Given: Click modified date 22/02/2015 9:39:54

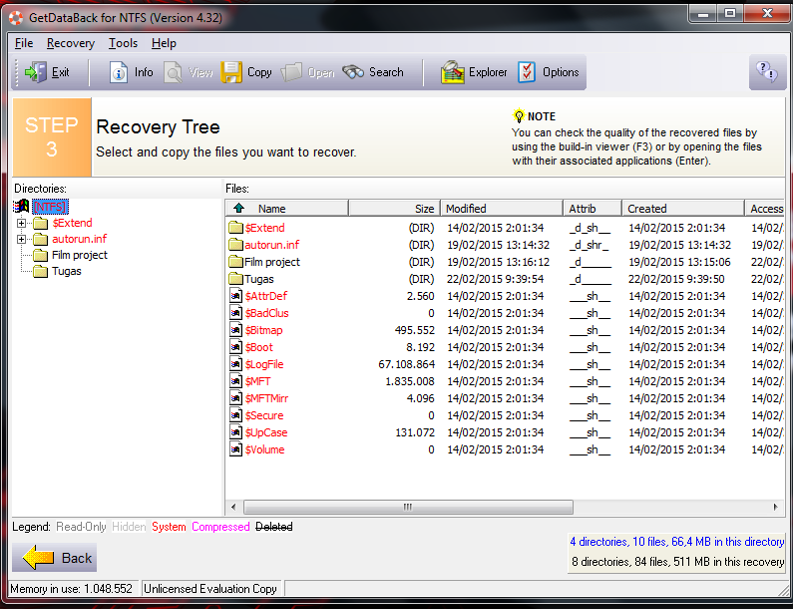Looking at the screenshot, I should point(495,279).
